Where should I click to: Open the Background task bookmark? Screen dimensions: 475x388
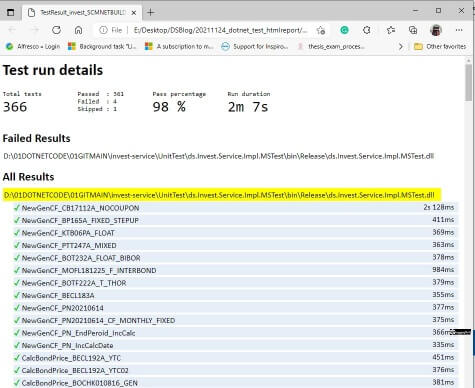click(102, 46)
